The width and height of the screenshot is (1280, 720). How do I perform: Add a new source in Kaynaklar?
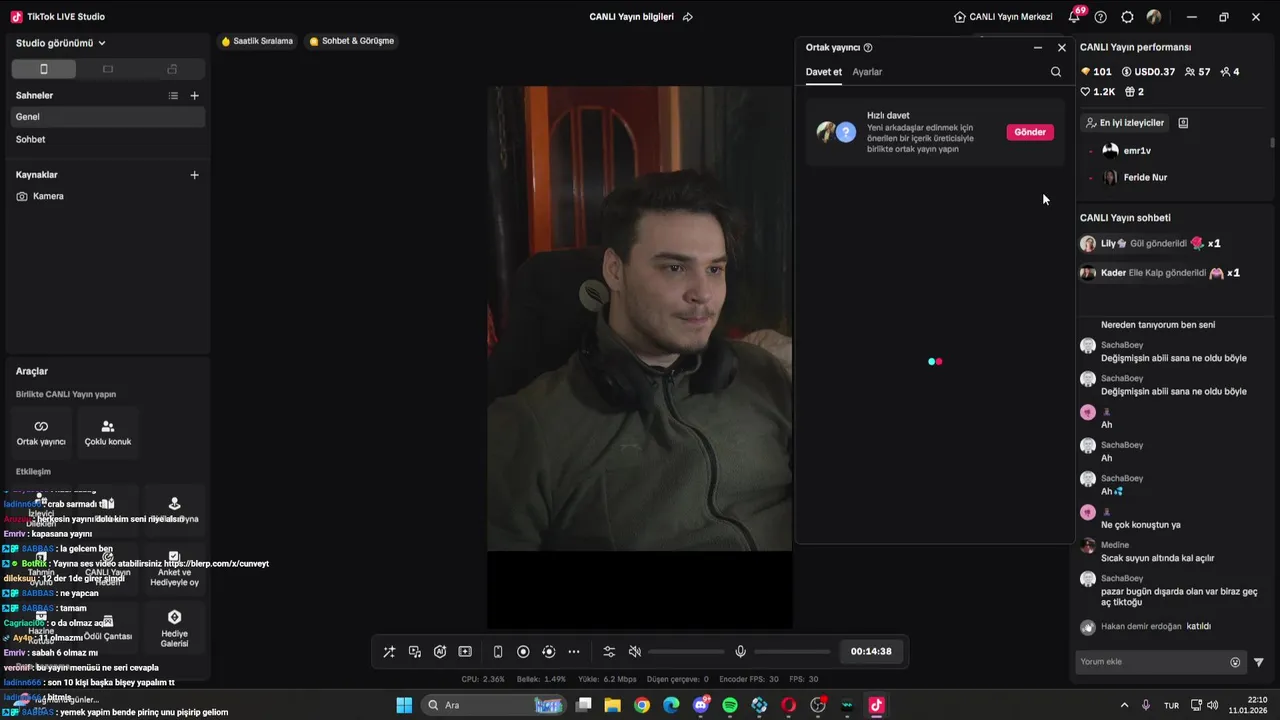tap(195, 175)
